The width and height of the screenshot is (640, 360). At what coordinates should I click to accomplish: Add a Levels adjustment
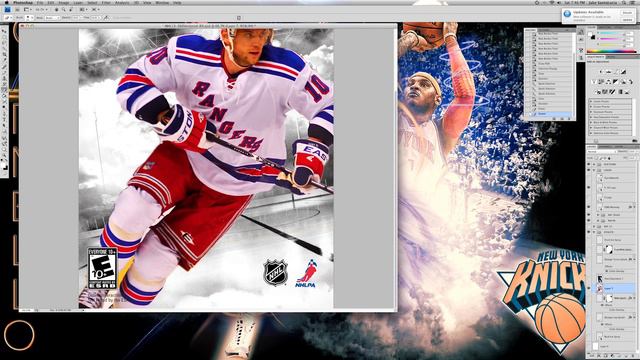tap(609, 71)
